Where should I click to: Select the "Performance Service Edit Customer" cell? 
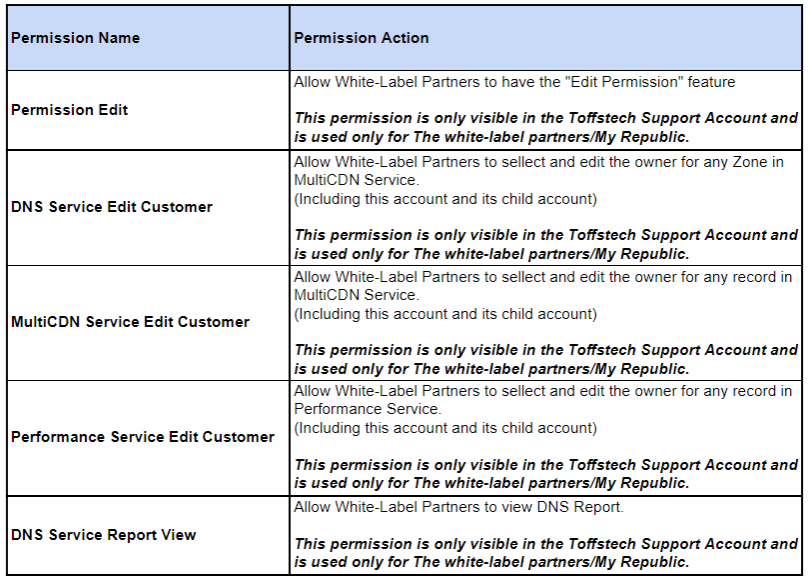143,437
